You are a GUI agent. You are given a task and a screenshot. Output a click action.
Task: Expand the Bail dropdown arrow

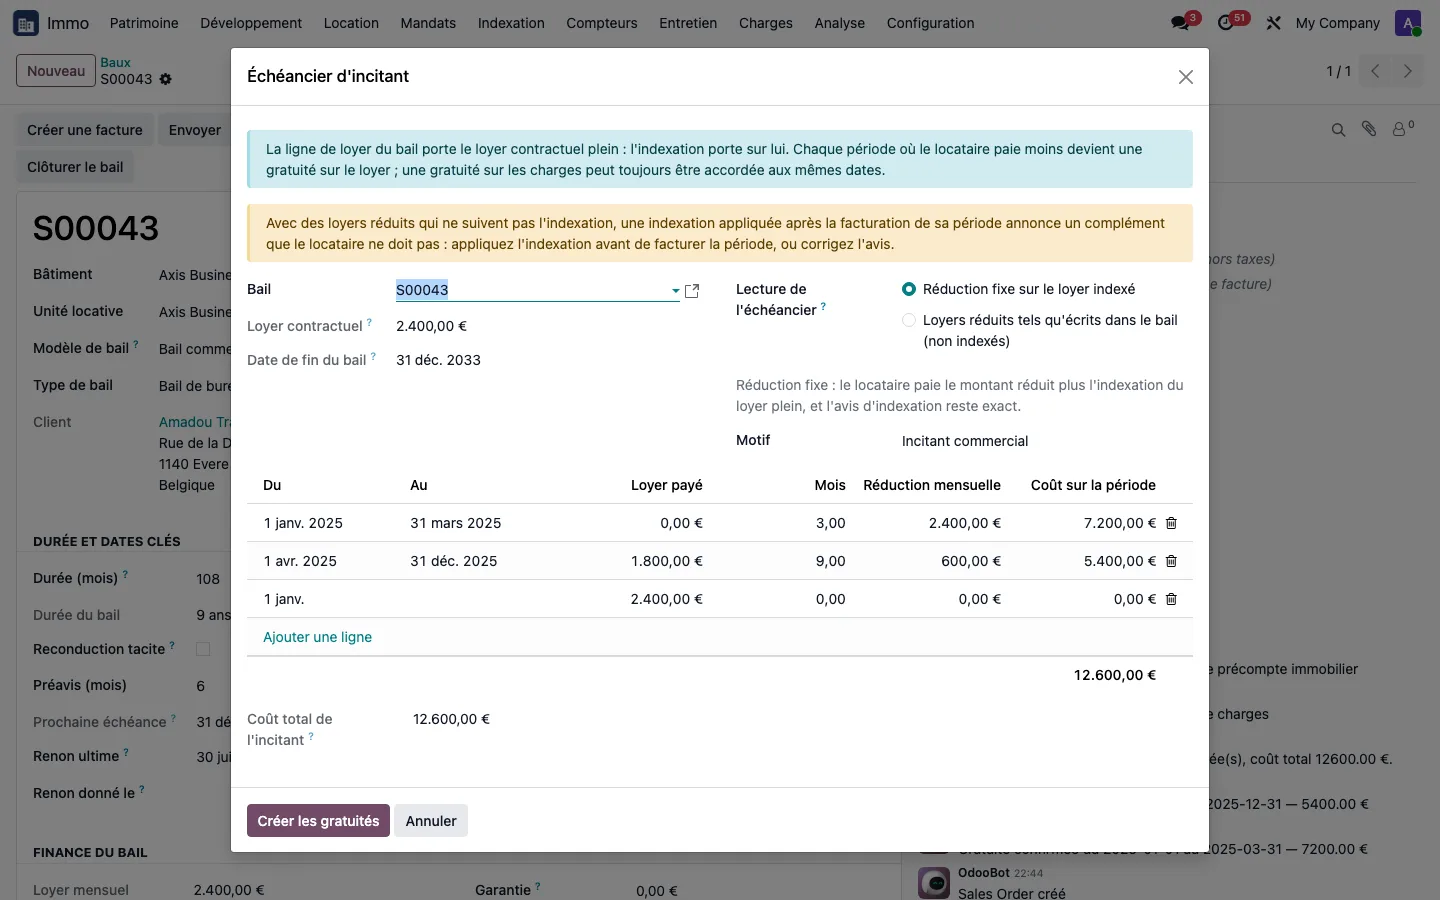point(676,291)
